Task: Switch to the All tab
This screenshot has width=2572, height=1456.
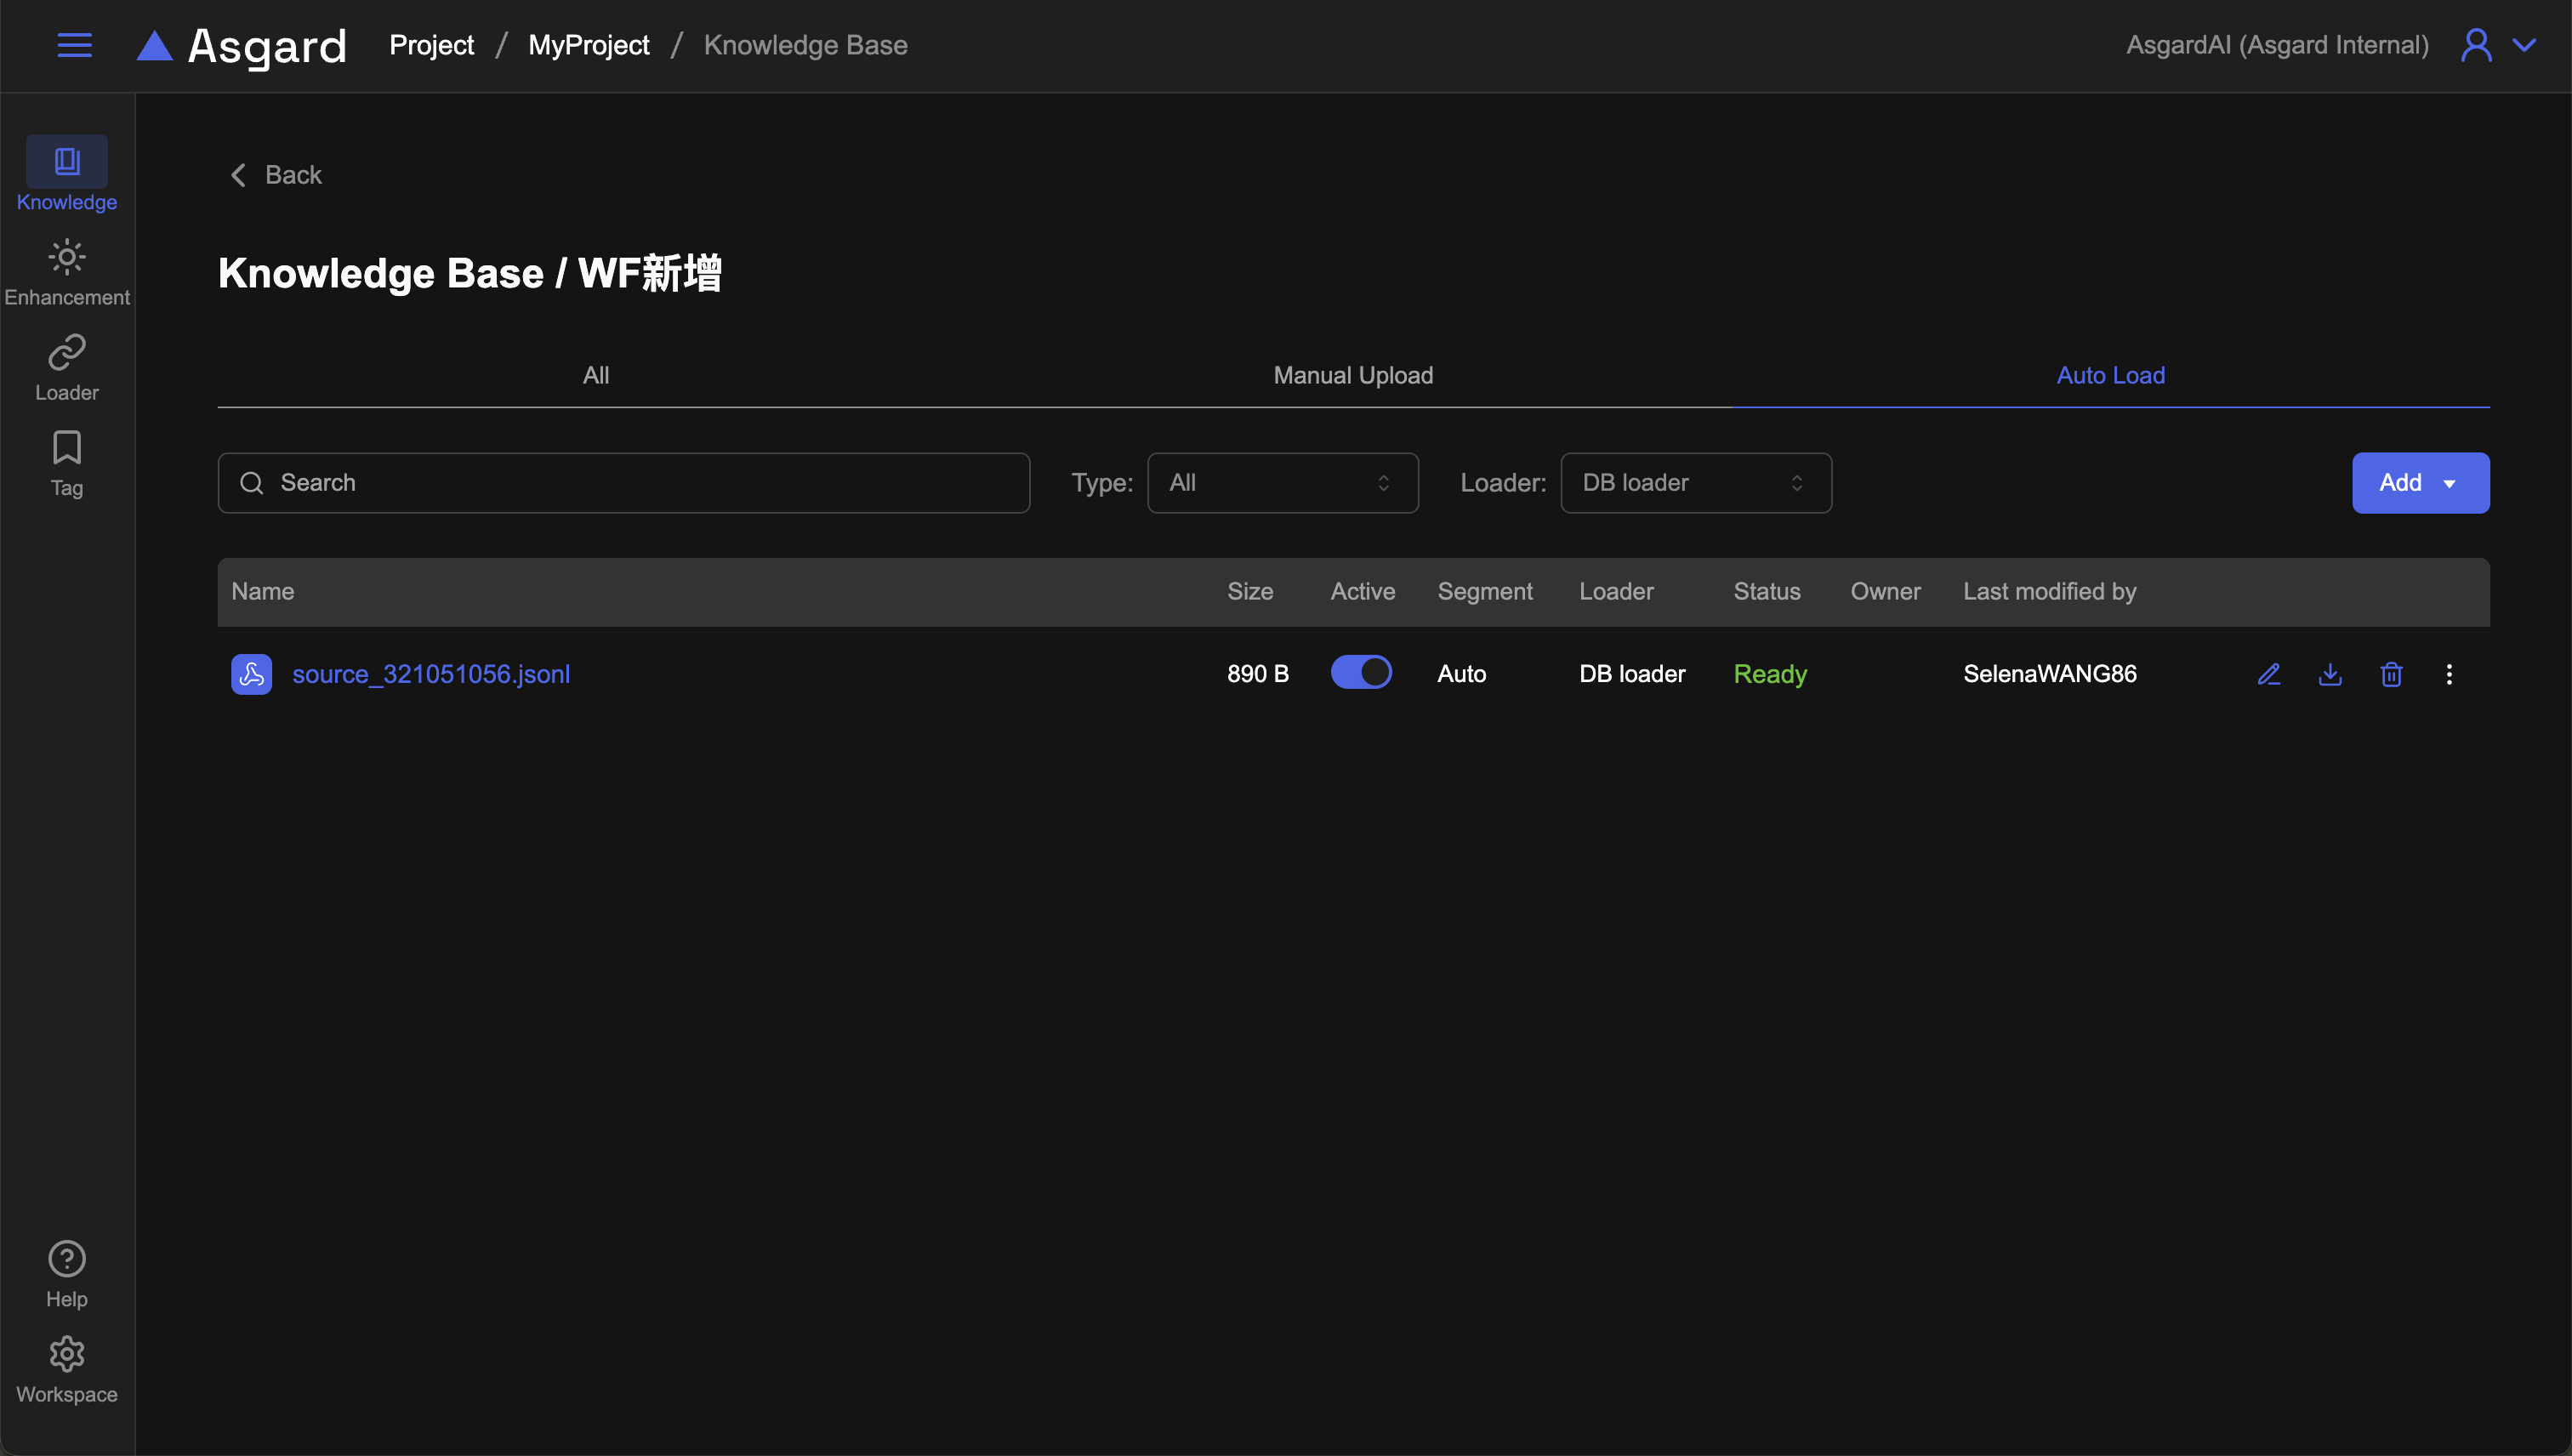Action: tap(595, 375)
